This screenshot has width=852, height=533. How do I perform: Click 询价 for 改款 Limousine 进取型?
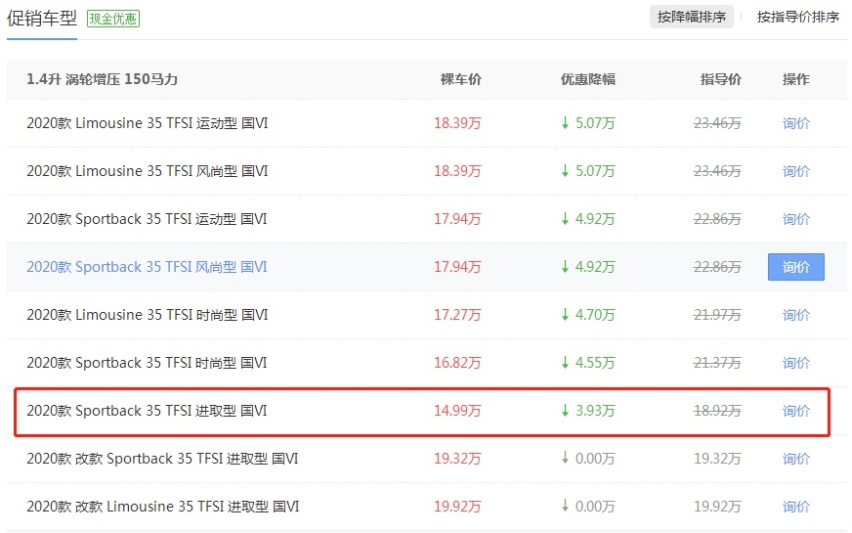click(796, 506)
